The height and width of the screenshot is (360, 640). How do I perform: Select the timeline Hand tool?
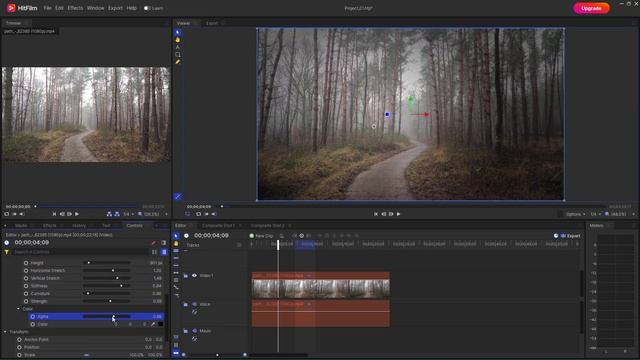coord(176,243)
